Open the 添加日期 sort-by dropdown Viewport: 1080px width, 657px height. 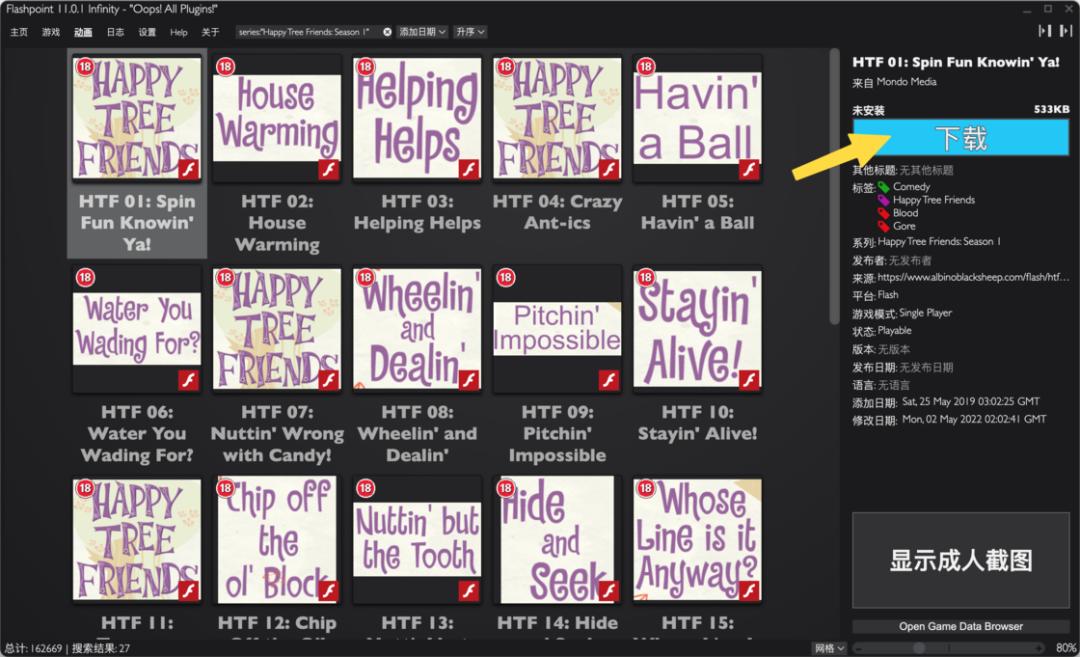(x=423, y=32)
